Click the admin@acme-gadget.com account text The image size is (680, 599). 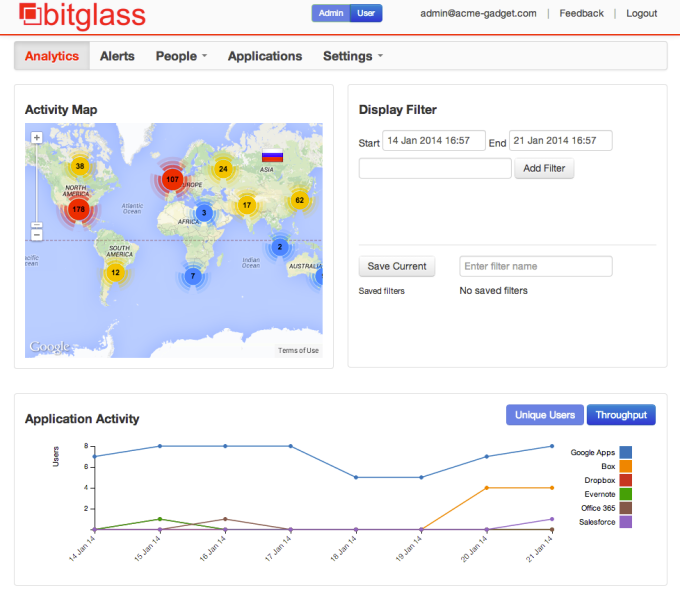point(478,13)
